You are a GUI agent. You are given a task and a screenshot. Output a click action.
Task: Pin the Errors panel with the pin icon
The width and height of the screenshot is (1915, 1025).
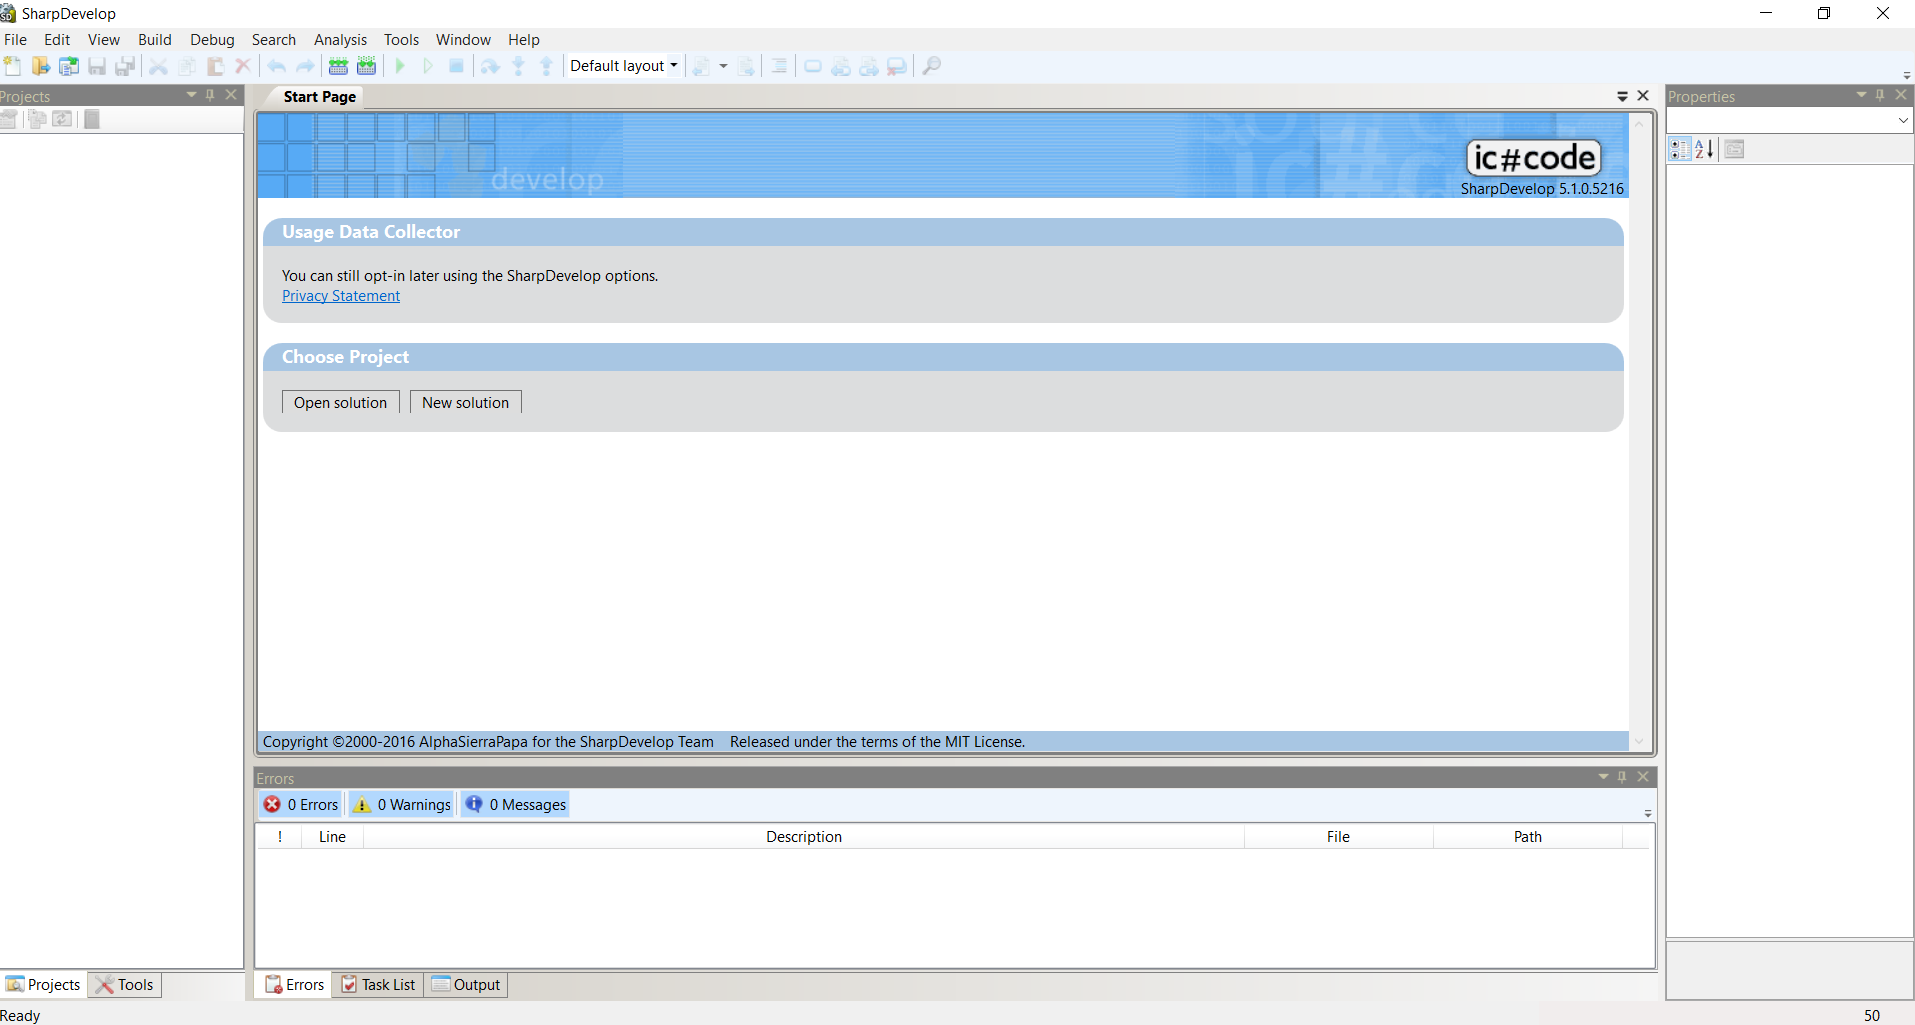[1621, 777]
